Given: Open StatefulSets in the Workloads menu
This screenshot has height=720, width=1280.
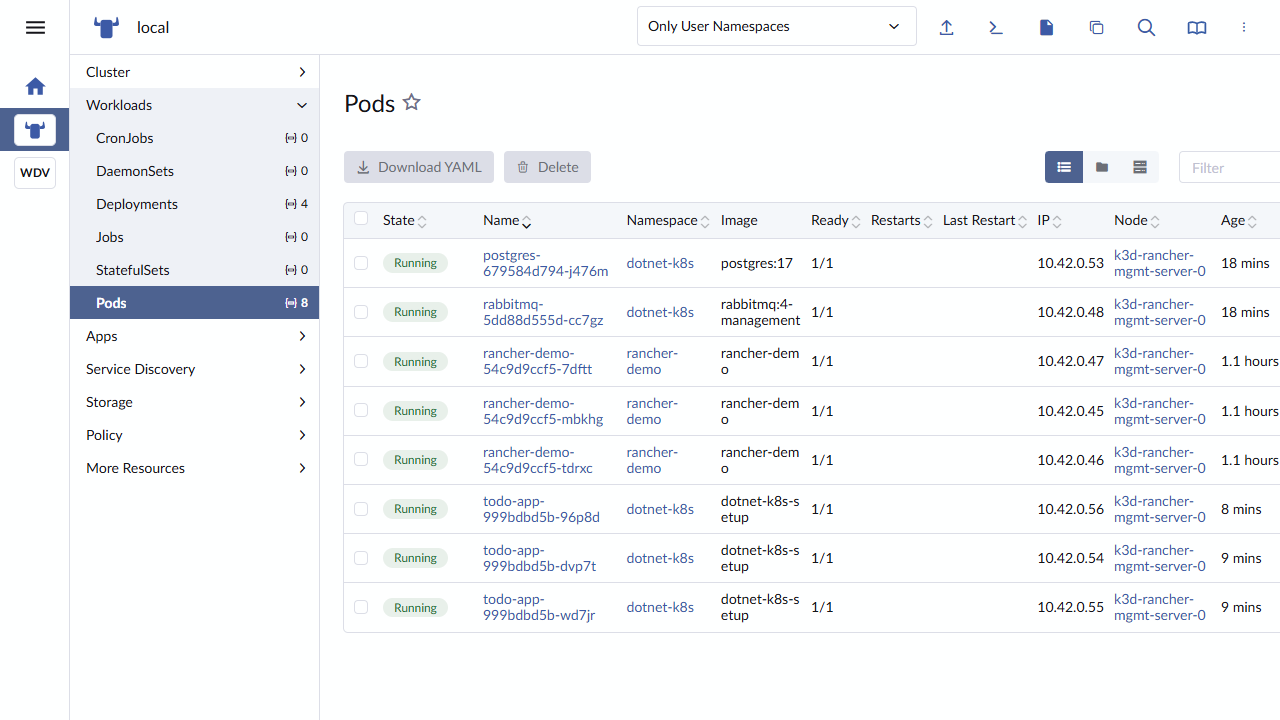Looking at the screenshot, I should (194, 270).
